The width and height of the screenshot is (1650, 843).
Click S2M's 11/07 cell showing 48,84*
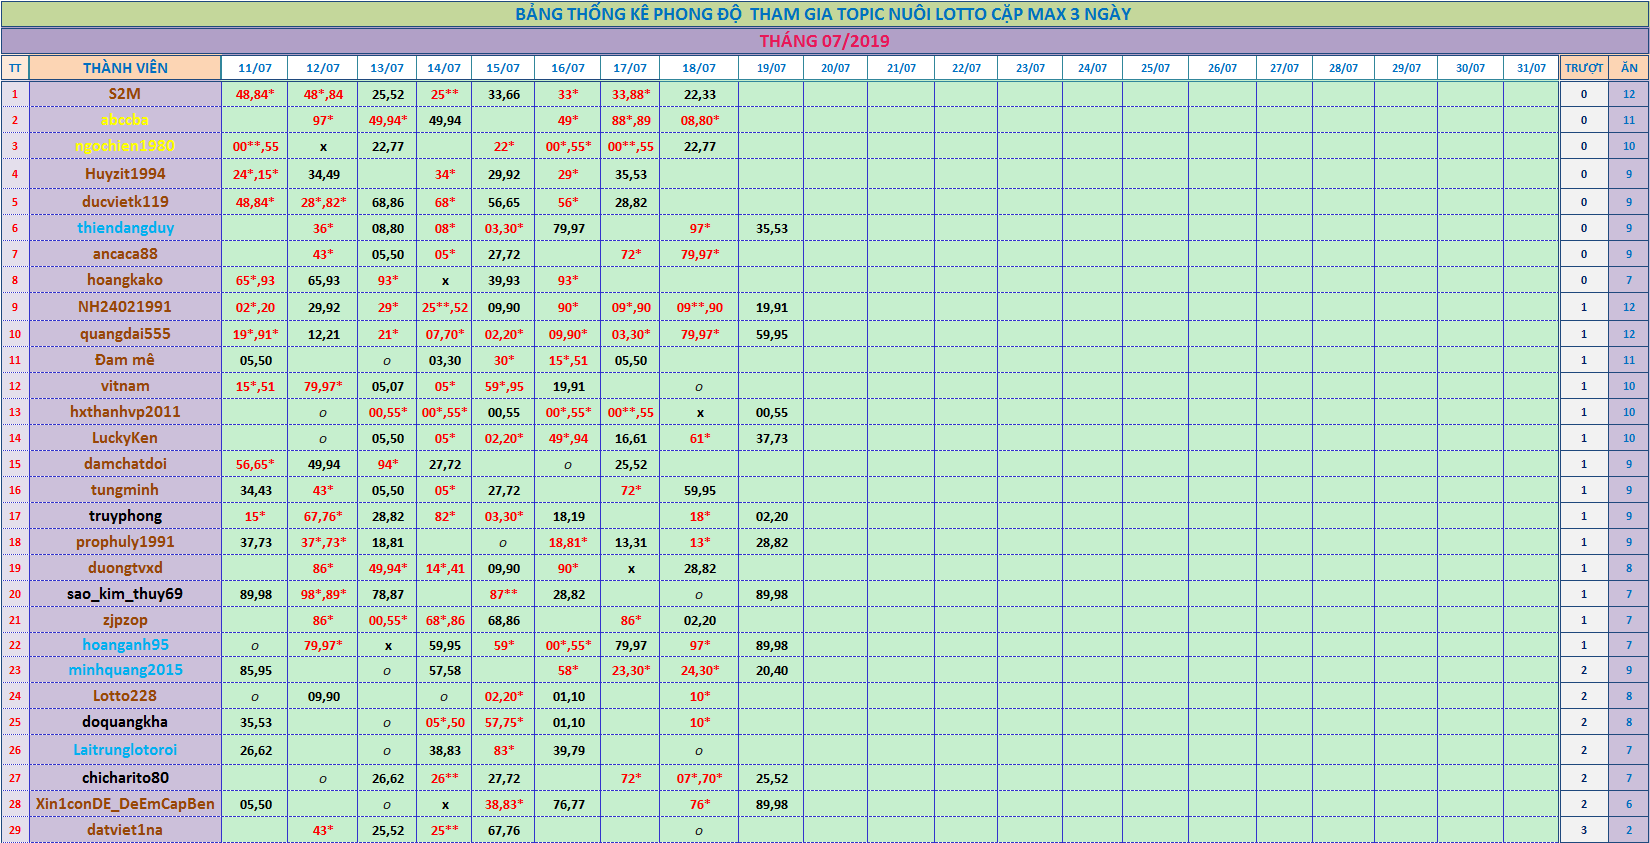pyautogui.click(x=255, y=94)
